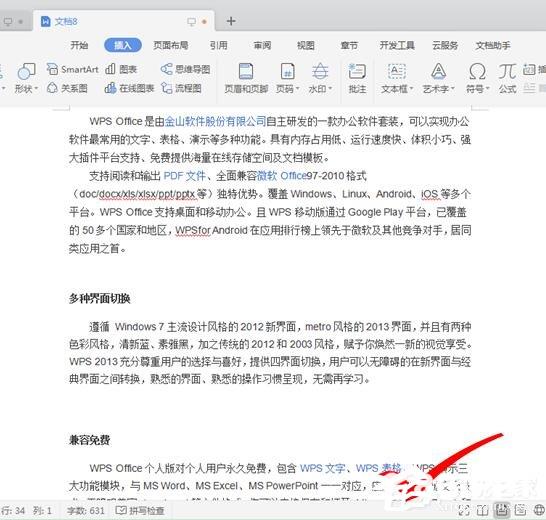Screen dimensions: 546x520
Task: Toggle full screen view icon in status bar
Action: (x=464, y=510)
